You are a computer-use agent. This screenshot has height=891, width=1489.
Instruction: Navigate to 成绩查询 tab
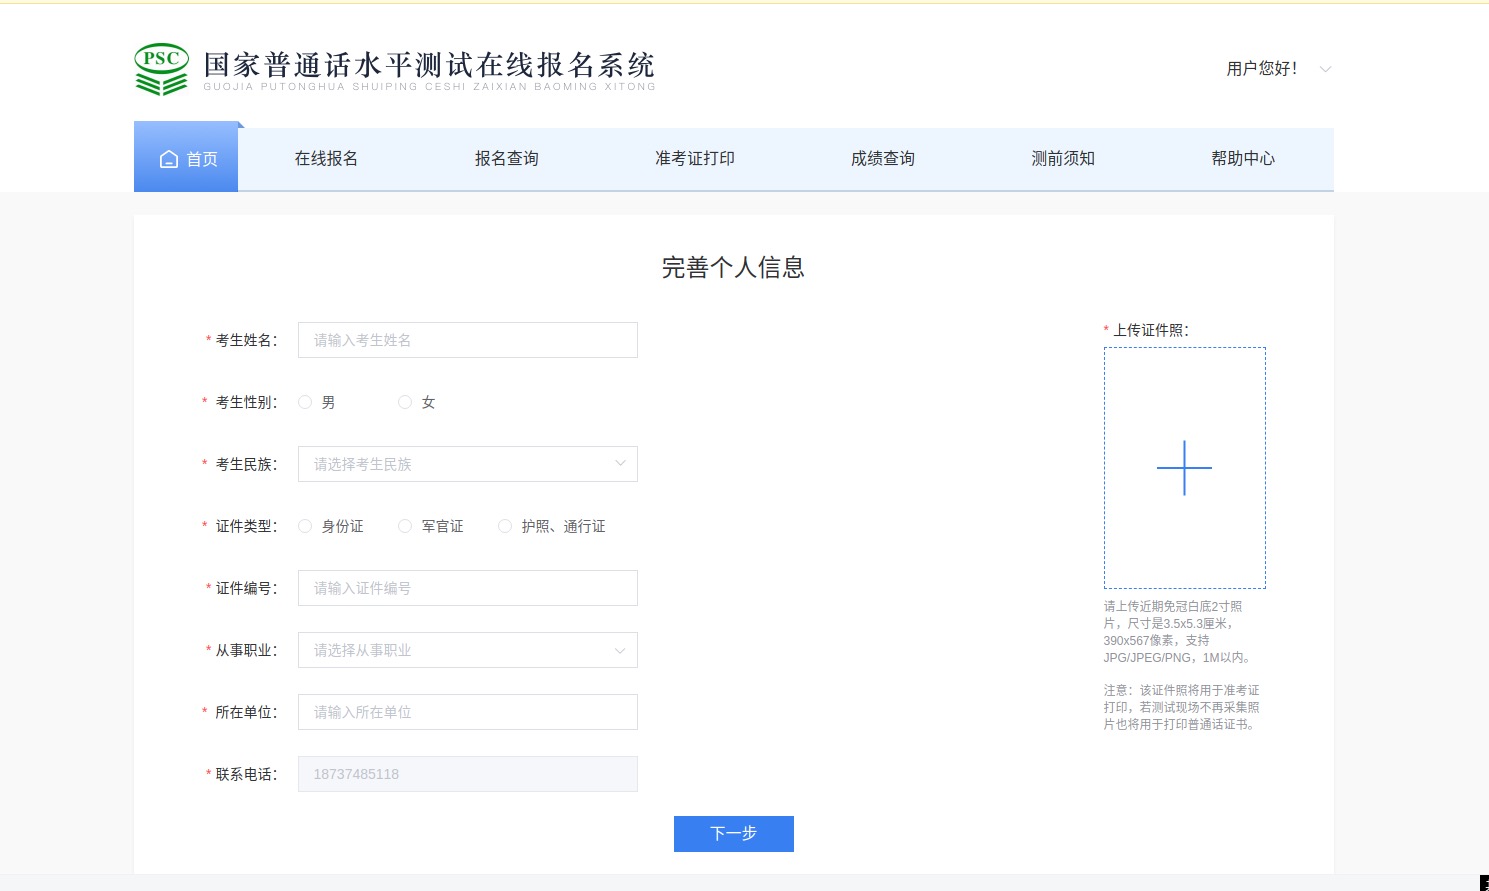tap(882, 159)
